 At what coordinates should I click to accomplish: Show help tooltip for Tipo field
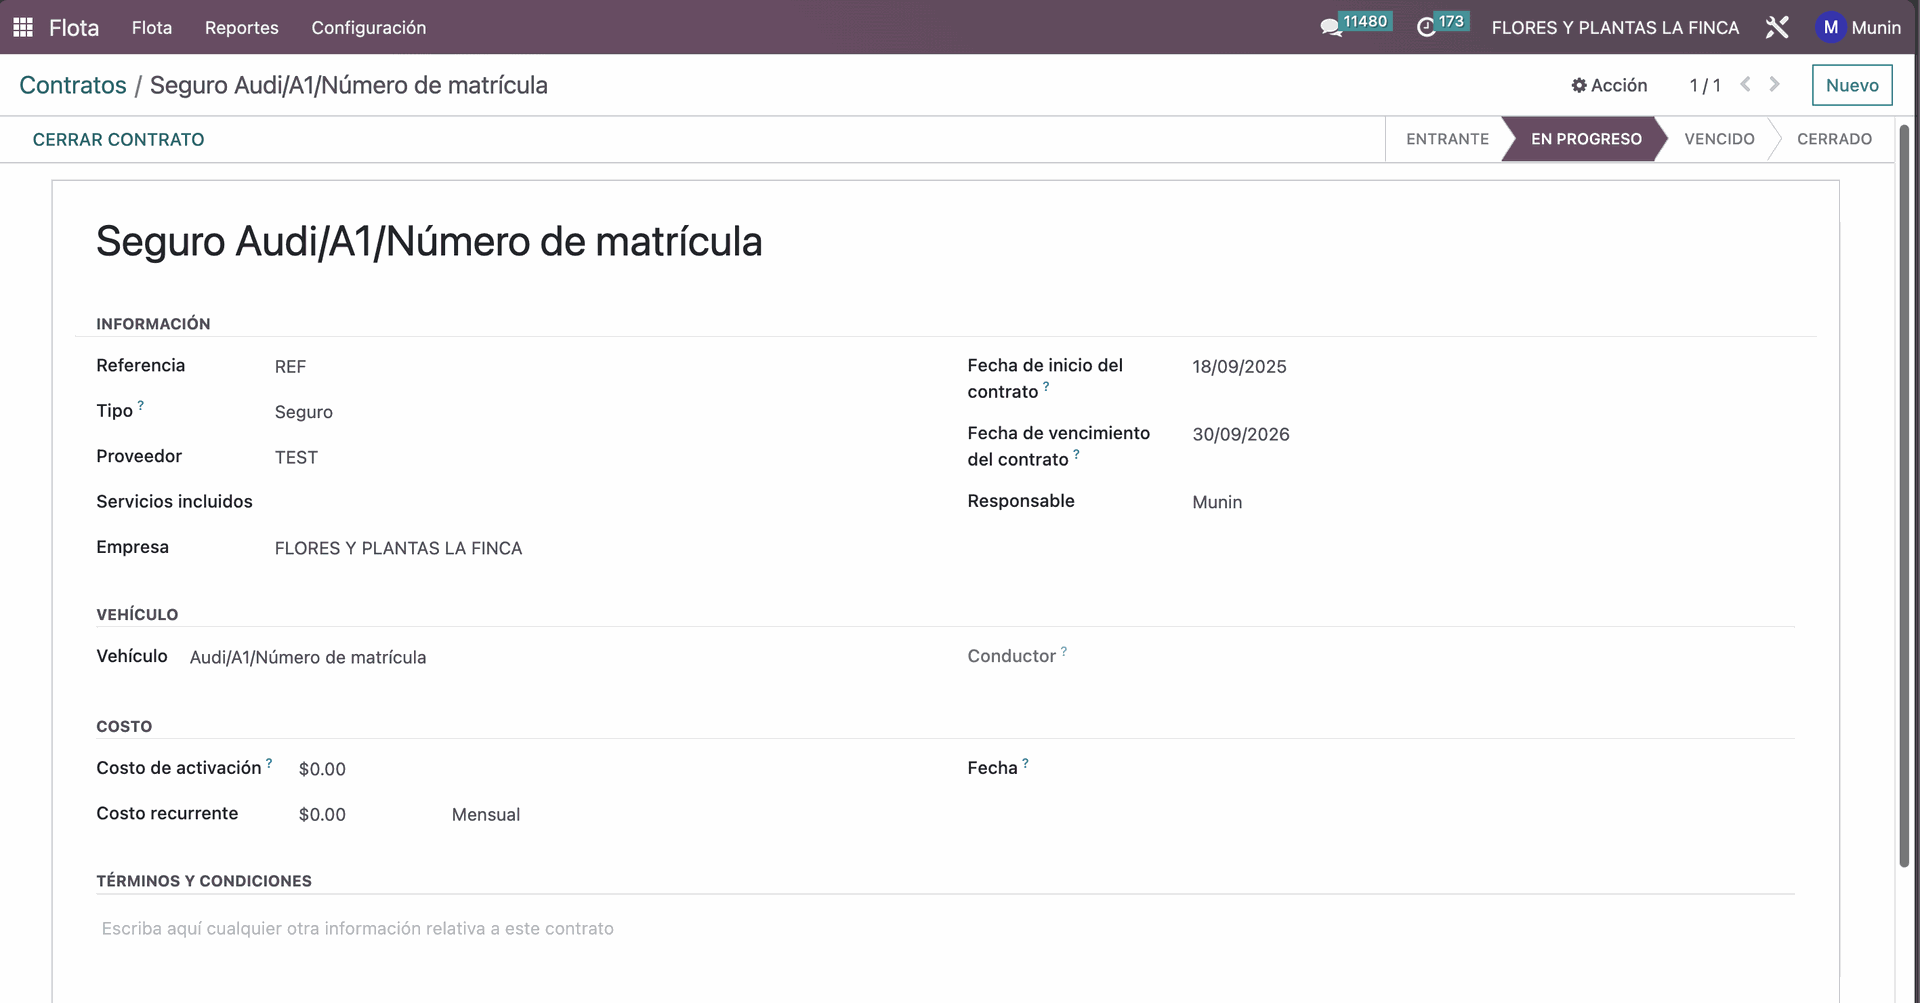tap(141, 405)
